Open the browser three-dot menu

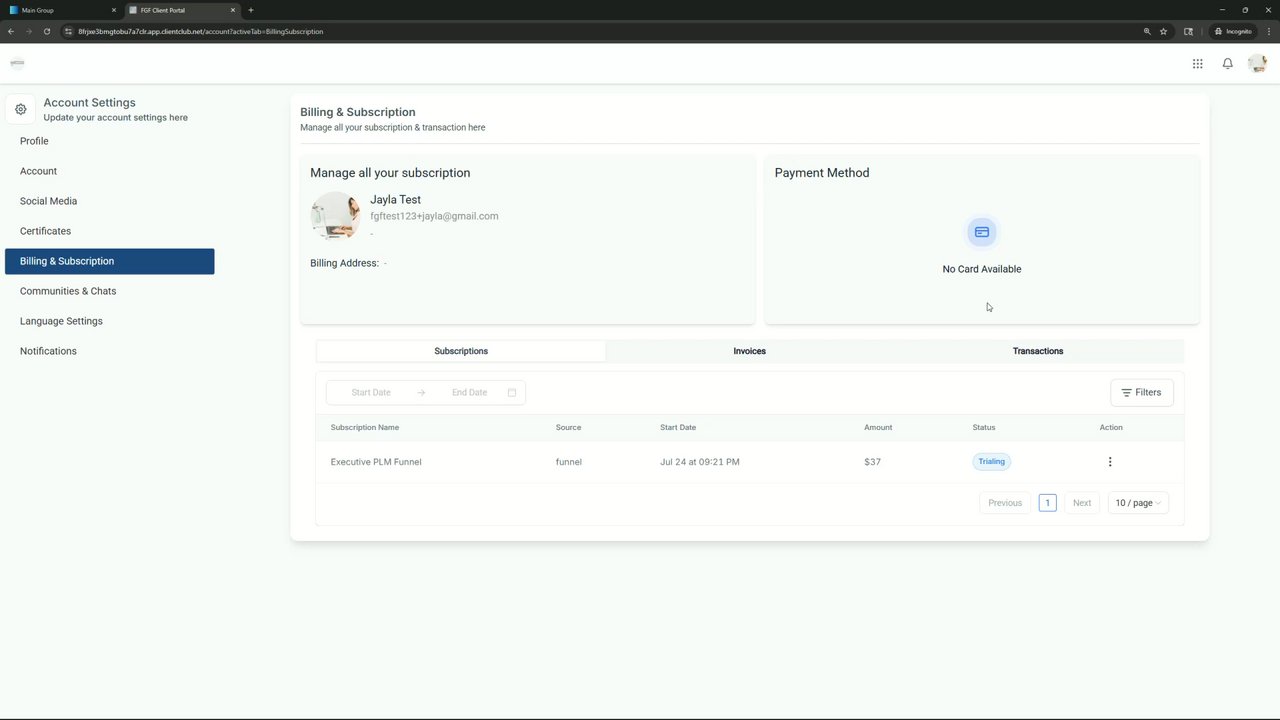click(1268, 31)
